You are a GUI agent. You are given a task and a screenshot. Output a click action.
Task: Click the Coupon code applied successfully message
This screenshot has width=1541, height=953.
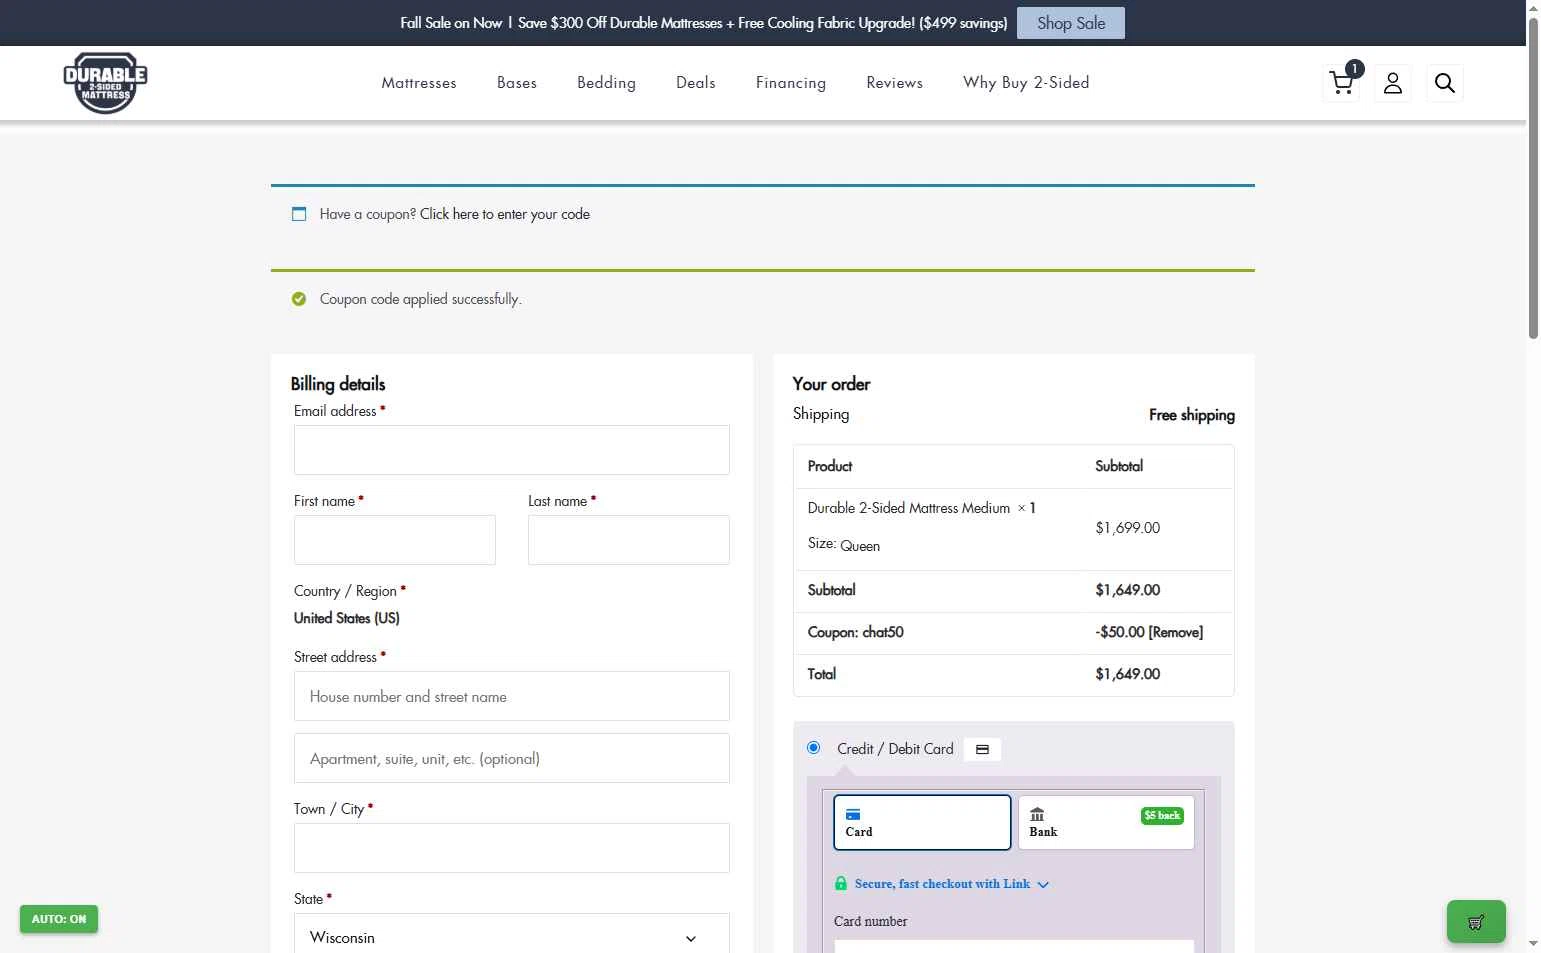pyautogui.click(x=421, y=299)
